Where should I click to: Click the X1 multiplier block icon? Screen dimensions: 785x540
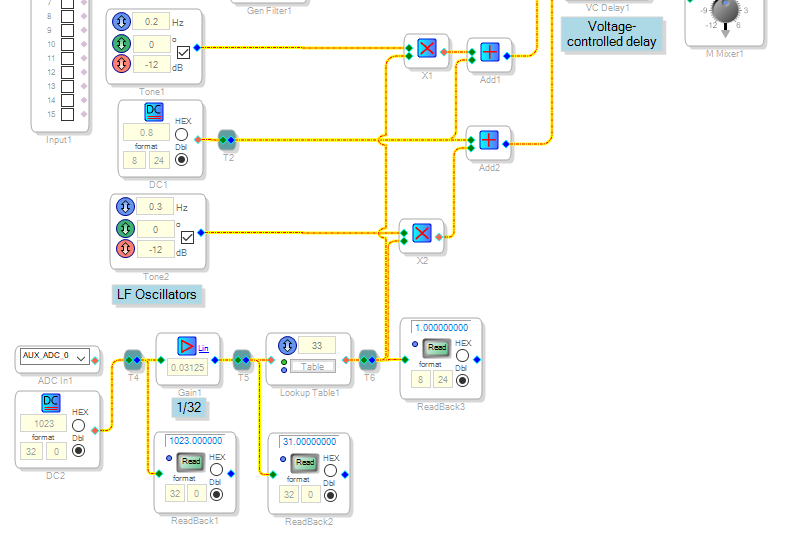coord(427,48)
